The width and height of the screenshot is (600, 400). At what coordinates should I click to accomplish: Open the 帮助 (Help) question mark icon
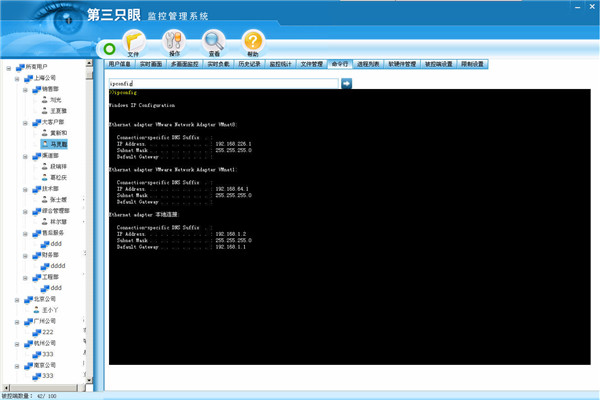tap(252, 42)
